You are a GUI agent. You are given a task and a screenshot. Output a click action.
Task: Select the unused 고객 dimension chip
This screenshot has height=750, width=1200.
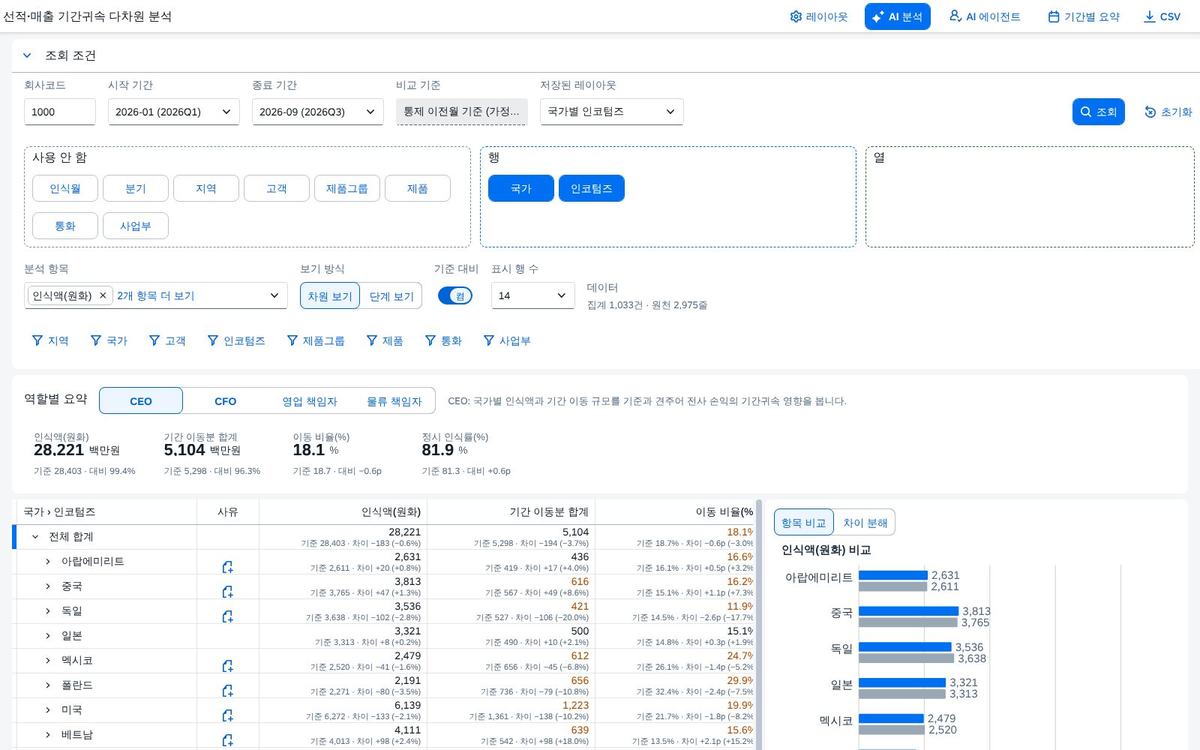276,188
